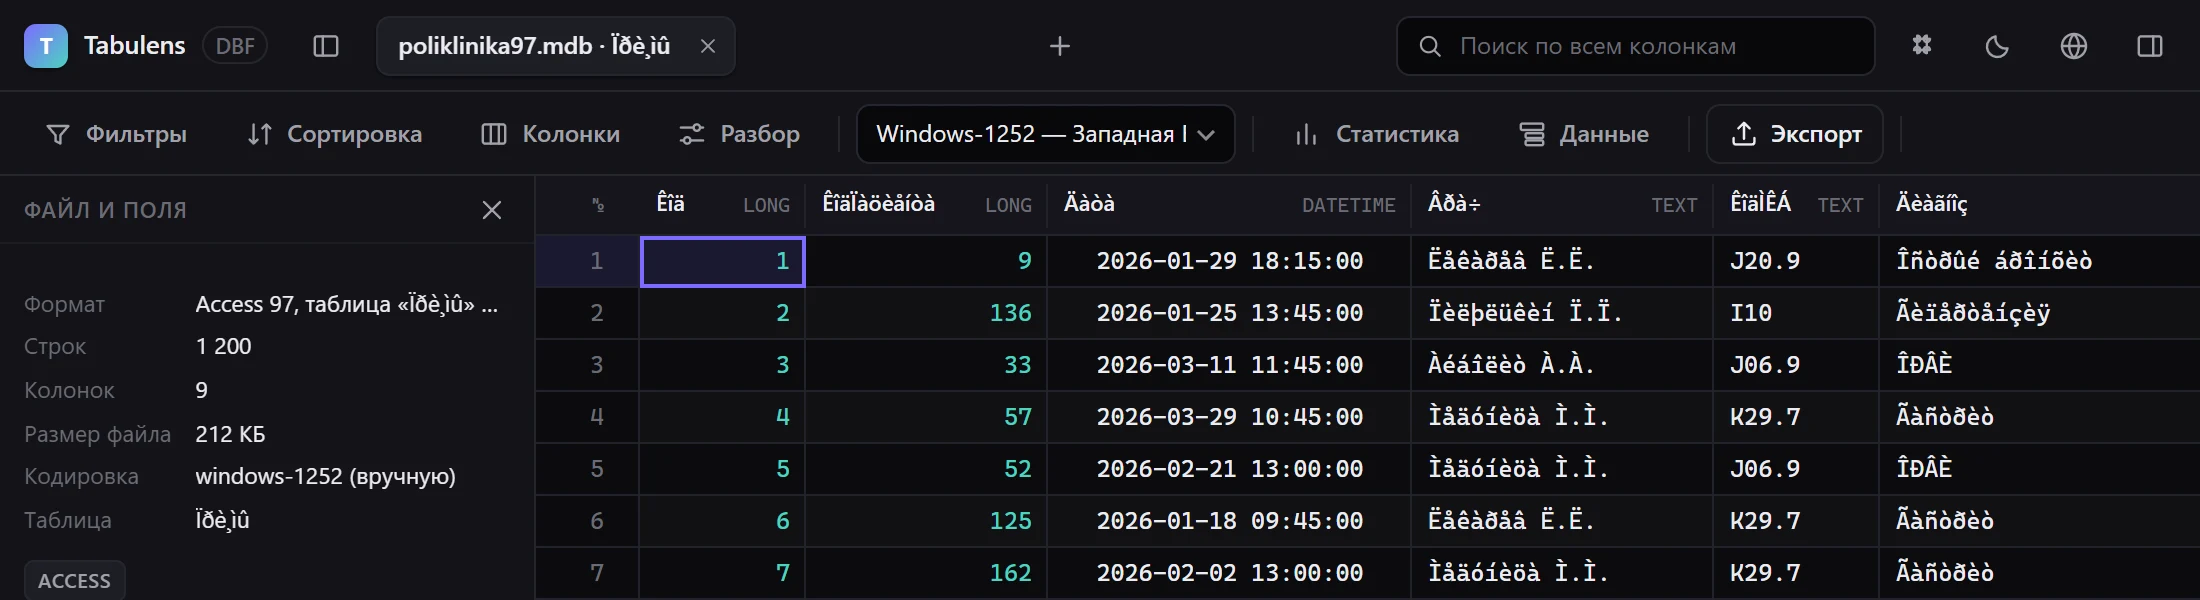Close the poliklinika97.mdb tab
Image resolution: width=2200 pixels, height=600 pixels.
point(707,46)
